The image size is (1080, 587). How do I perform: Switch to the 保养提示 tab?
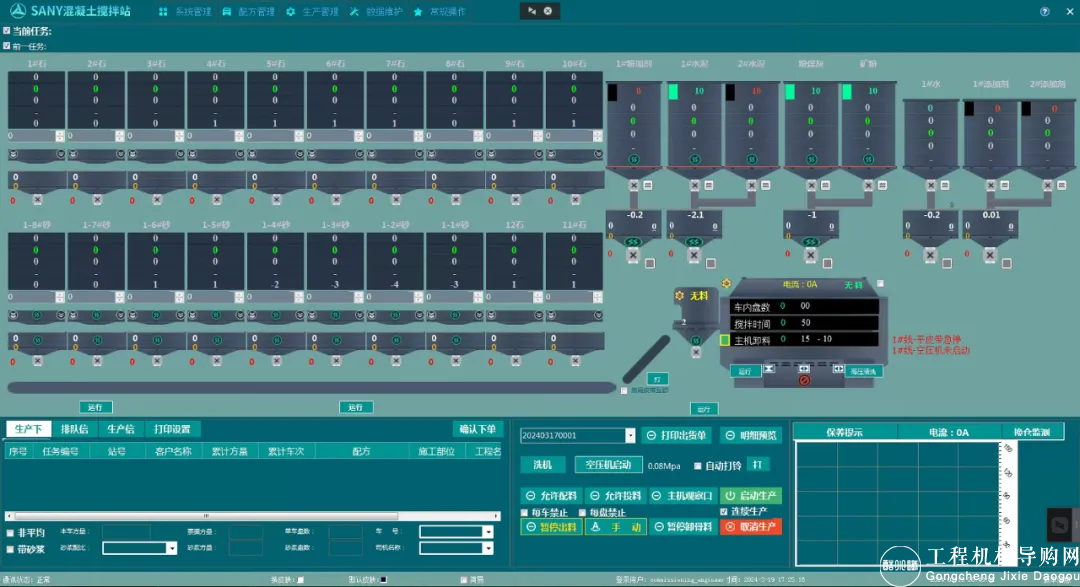[844, 433]
